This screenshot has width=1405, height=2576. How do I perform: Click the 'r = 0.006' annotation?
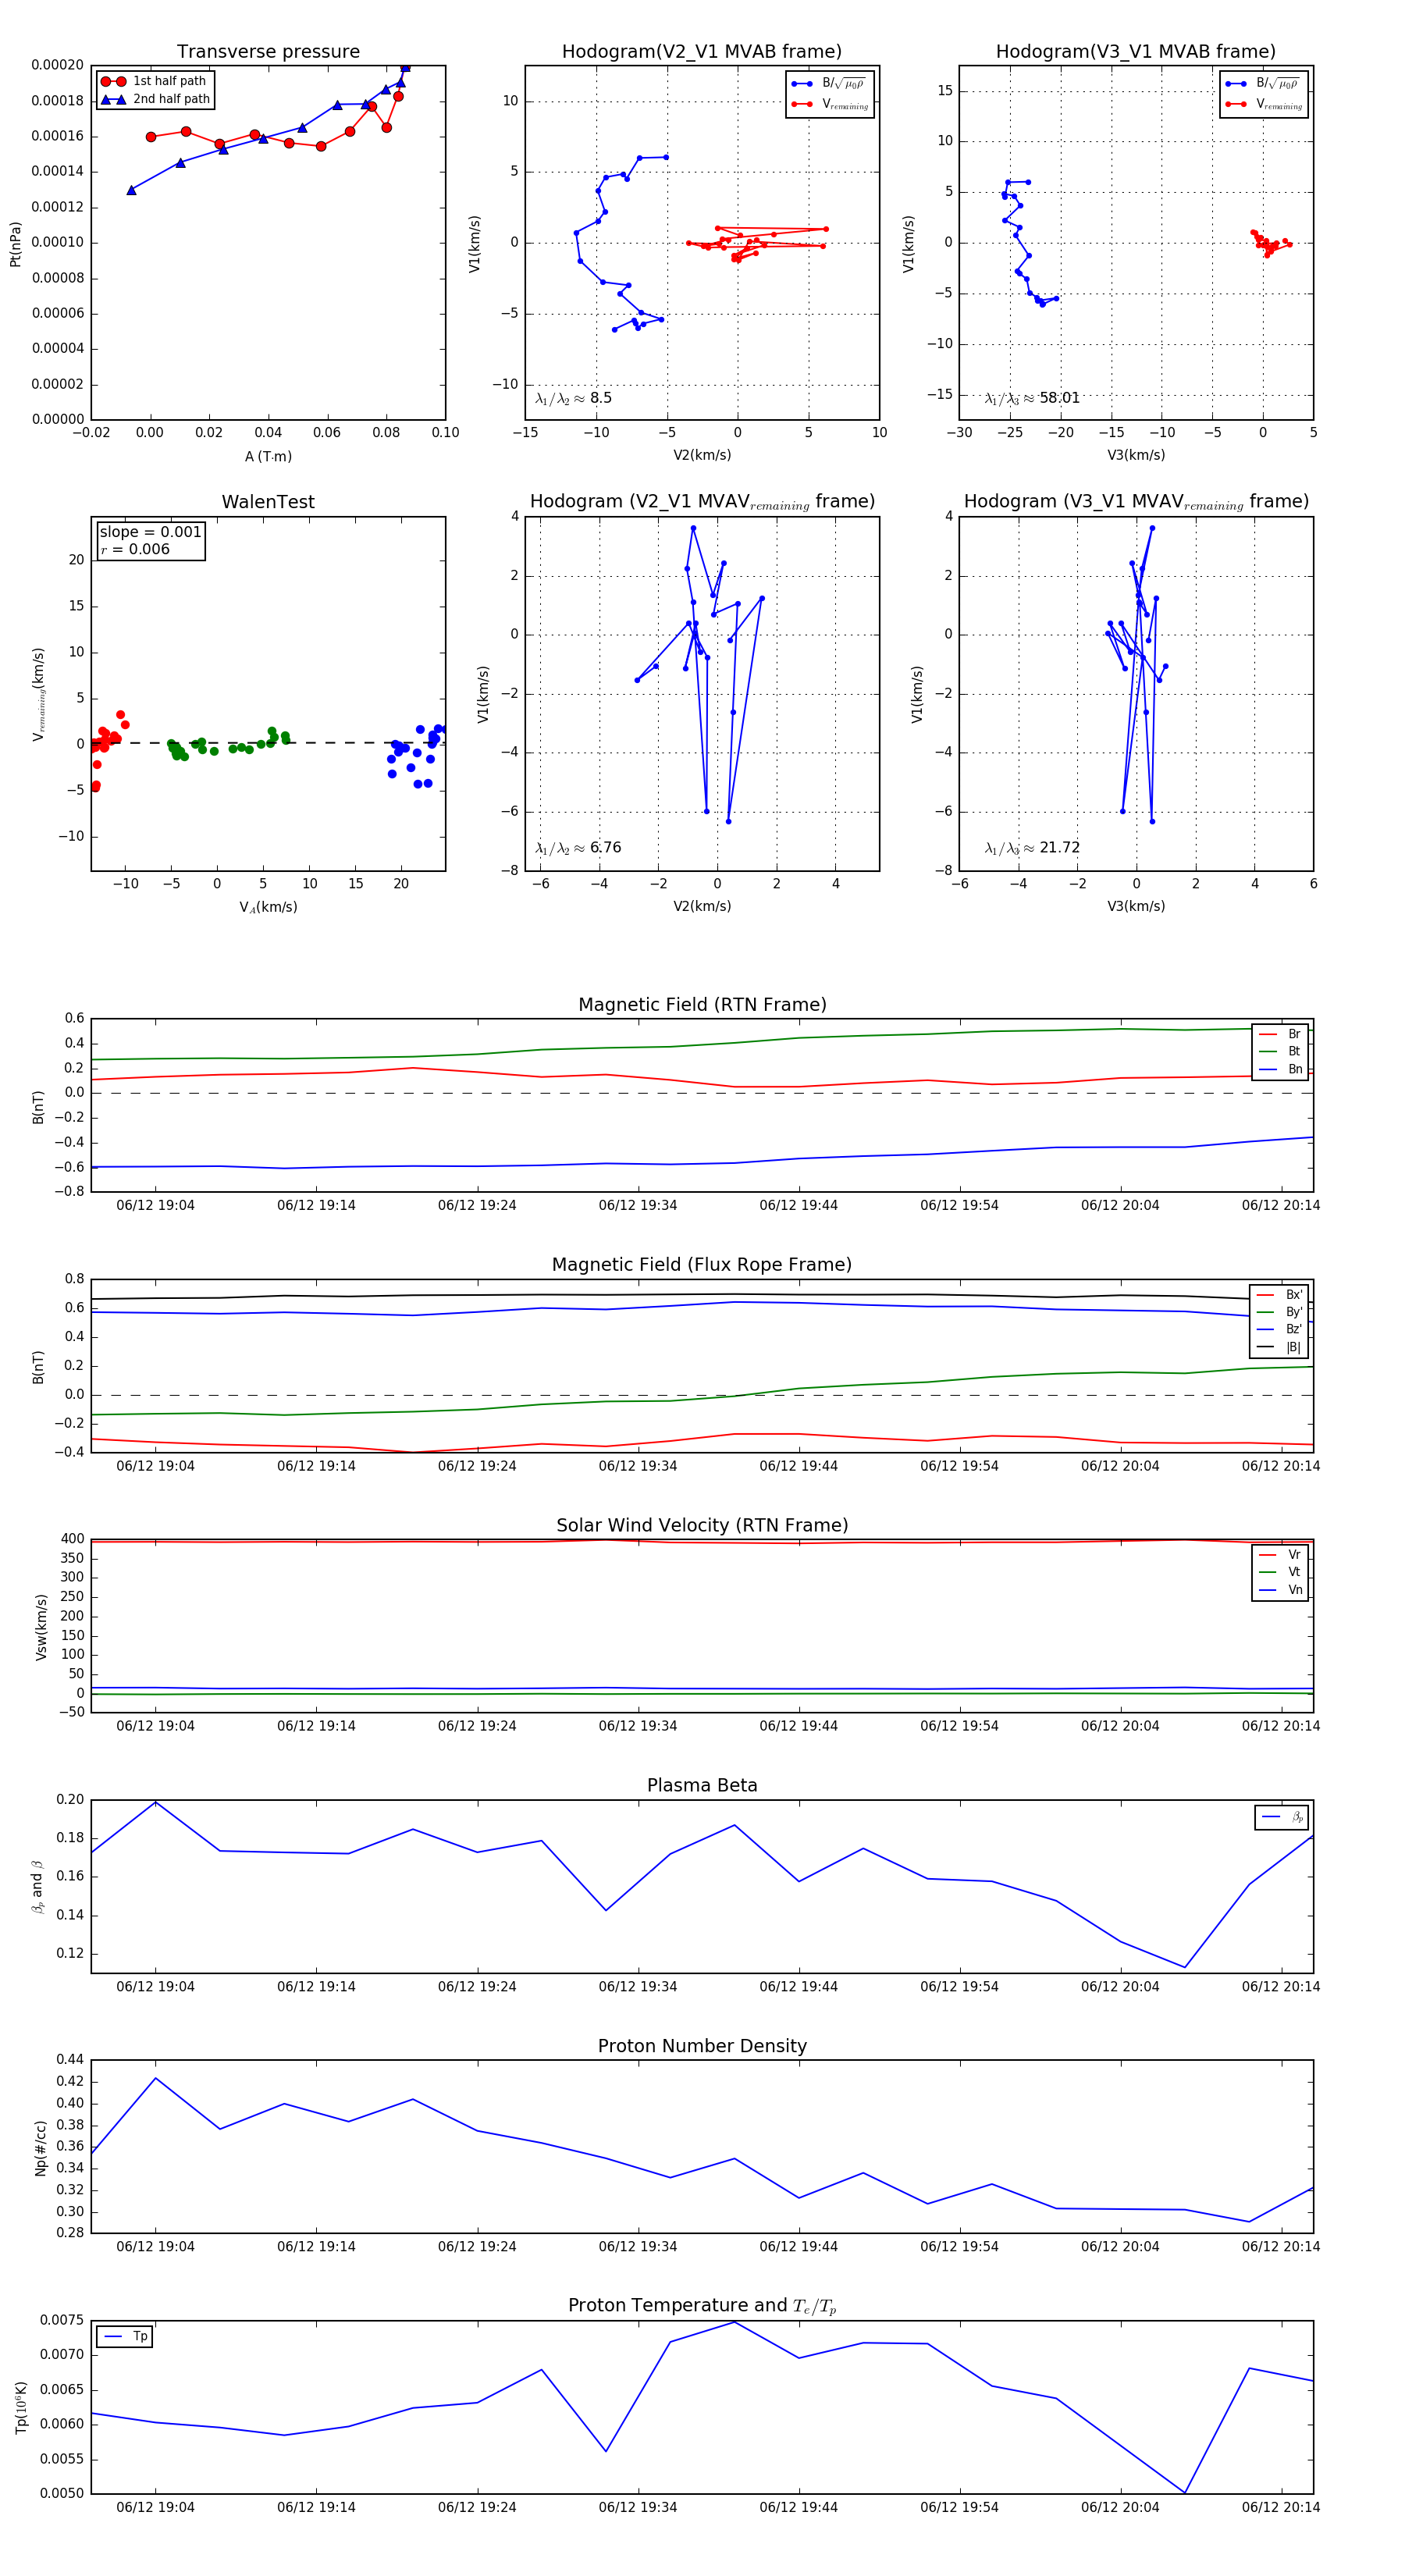pyautogui.click(x=135, y=549)
